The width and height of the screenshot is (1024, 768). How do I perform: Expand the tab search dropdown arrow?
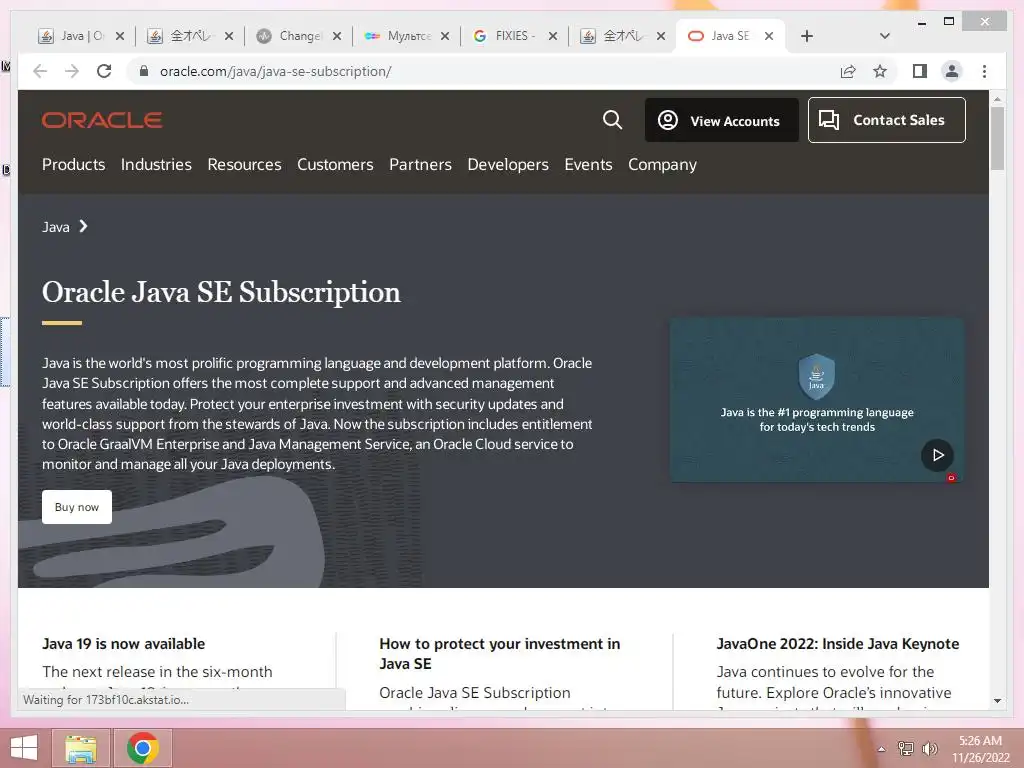884,36
